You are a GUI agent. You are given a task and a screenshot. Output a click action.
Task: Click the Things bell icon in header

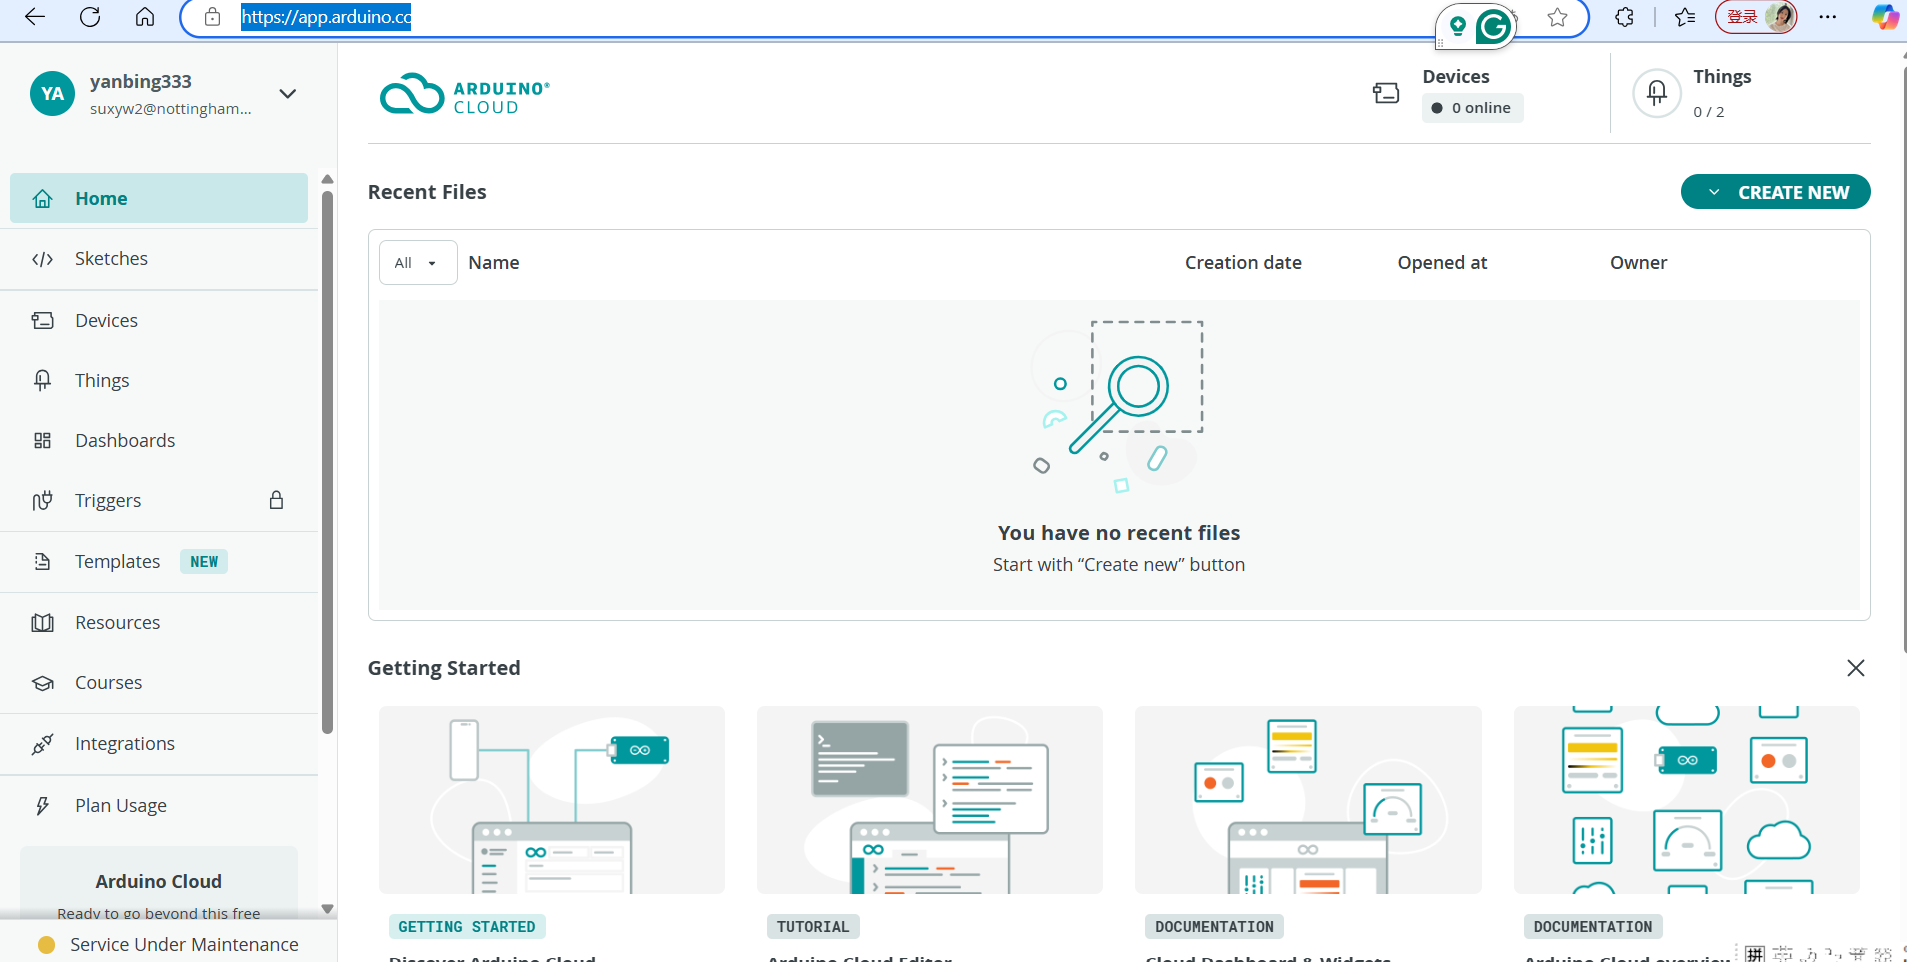(1657, 93)
